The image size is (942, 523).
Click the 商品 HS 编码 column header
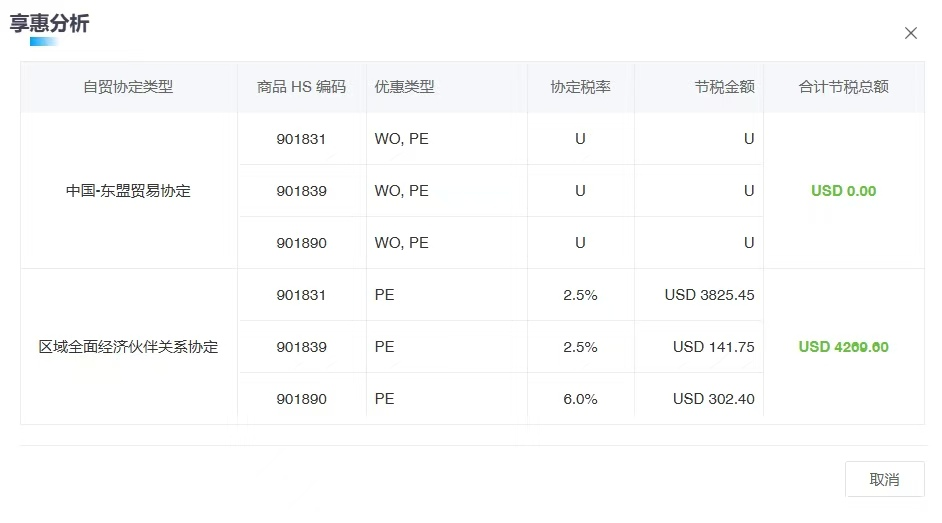301,87
